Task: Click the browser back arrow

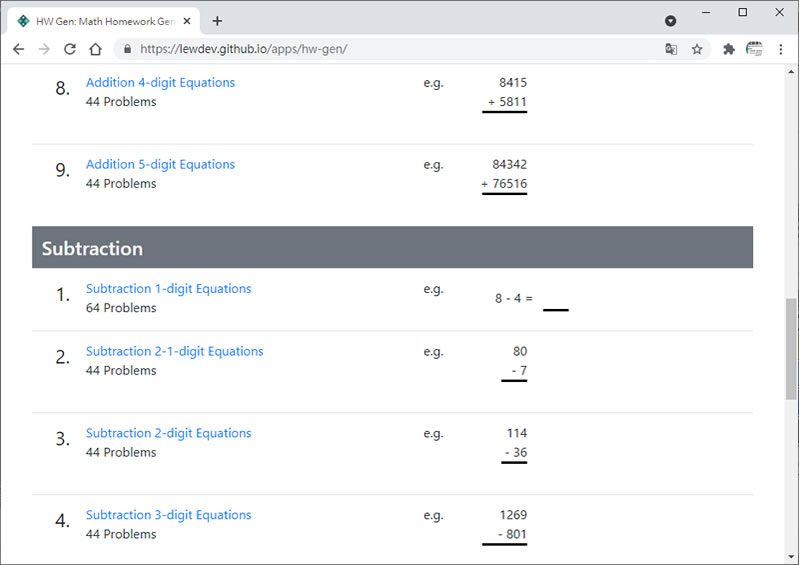Action: tap(18, 49)
